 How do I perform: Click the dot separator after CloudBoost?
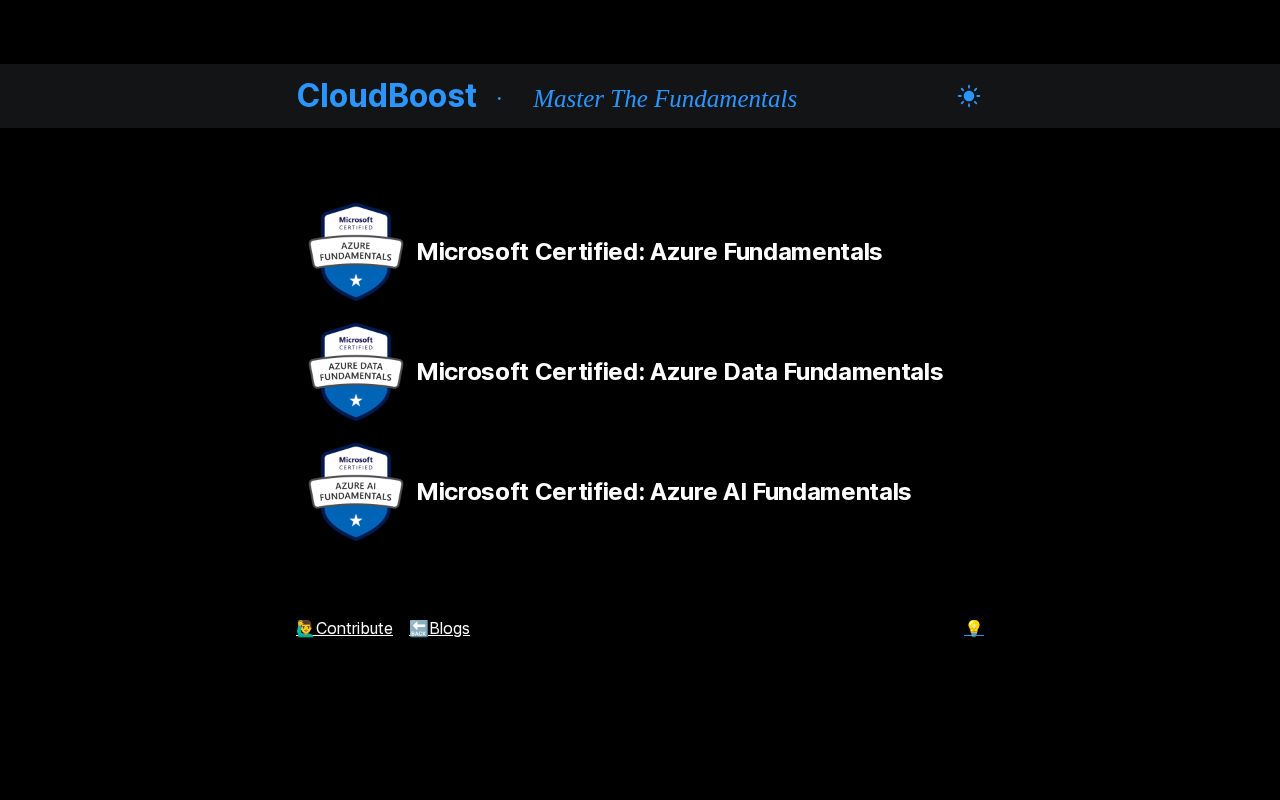499,98
